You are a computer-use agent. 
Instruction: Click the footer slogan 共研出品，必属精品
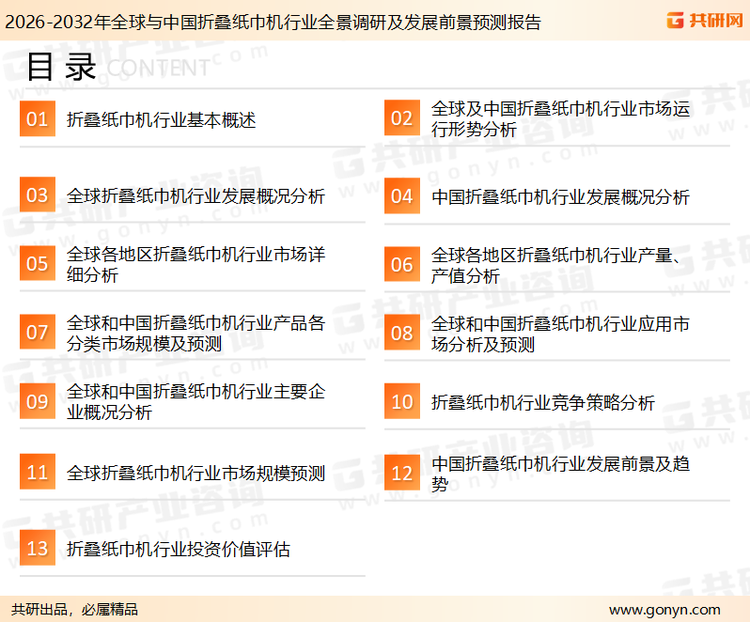click(x=75, y=610)
